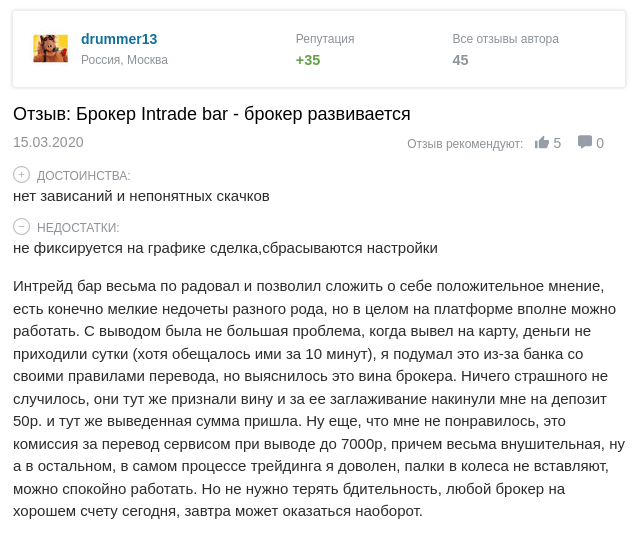The width and height of the screenshot is (634, 533).
Task: Click the 'Репутация' label
Action: click(325, 39)
